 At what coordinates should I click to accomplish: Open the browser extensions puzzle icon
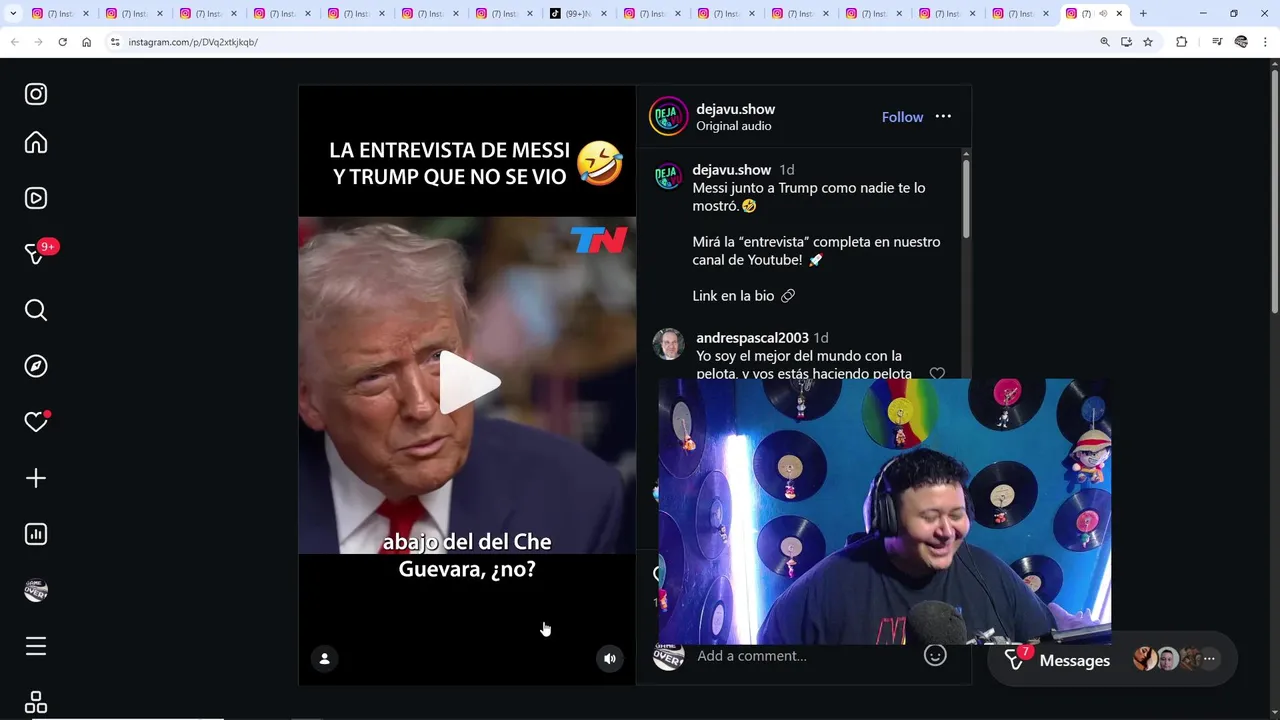pyautogui.click(x=1182, y=42)
